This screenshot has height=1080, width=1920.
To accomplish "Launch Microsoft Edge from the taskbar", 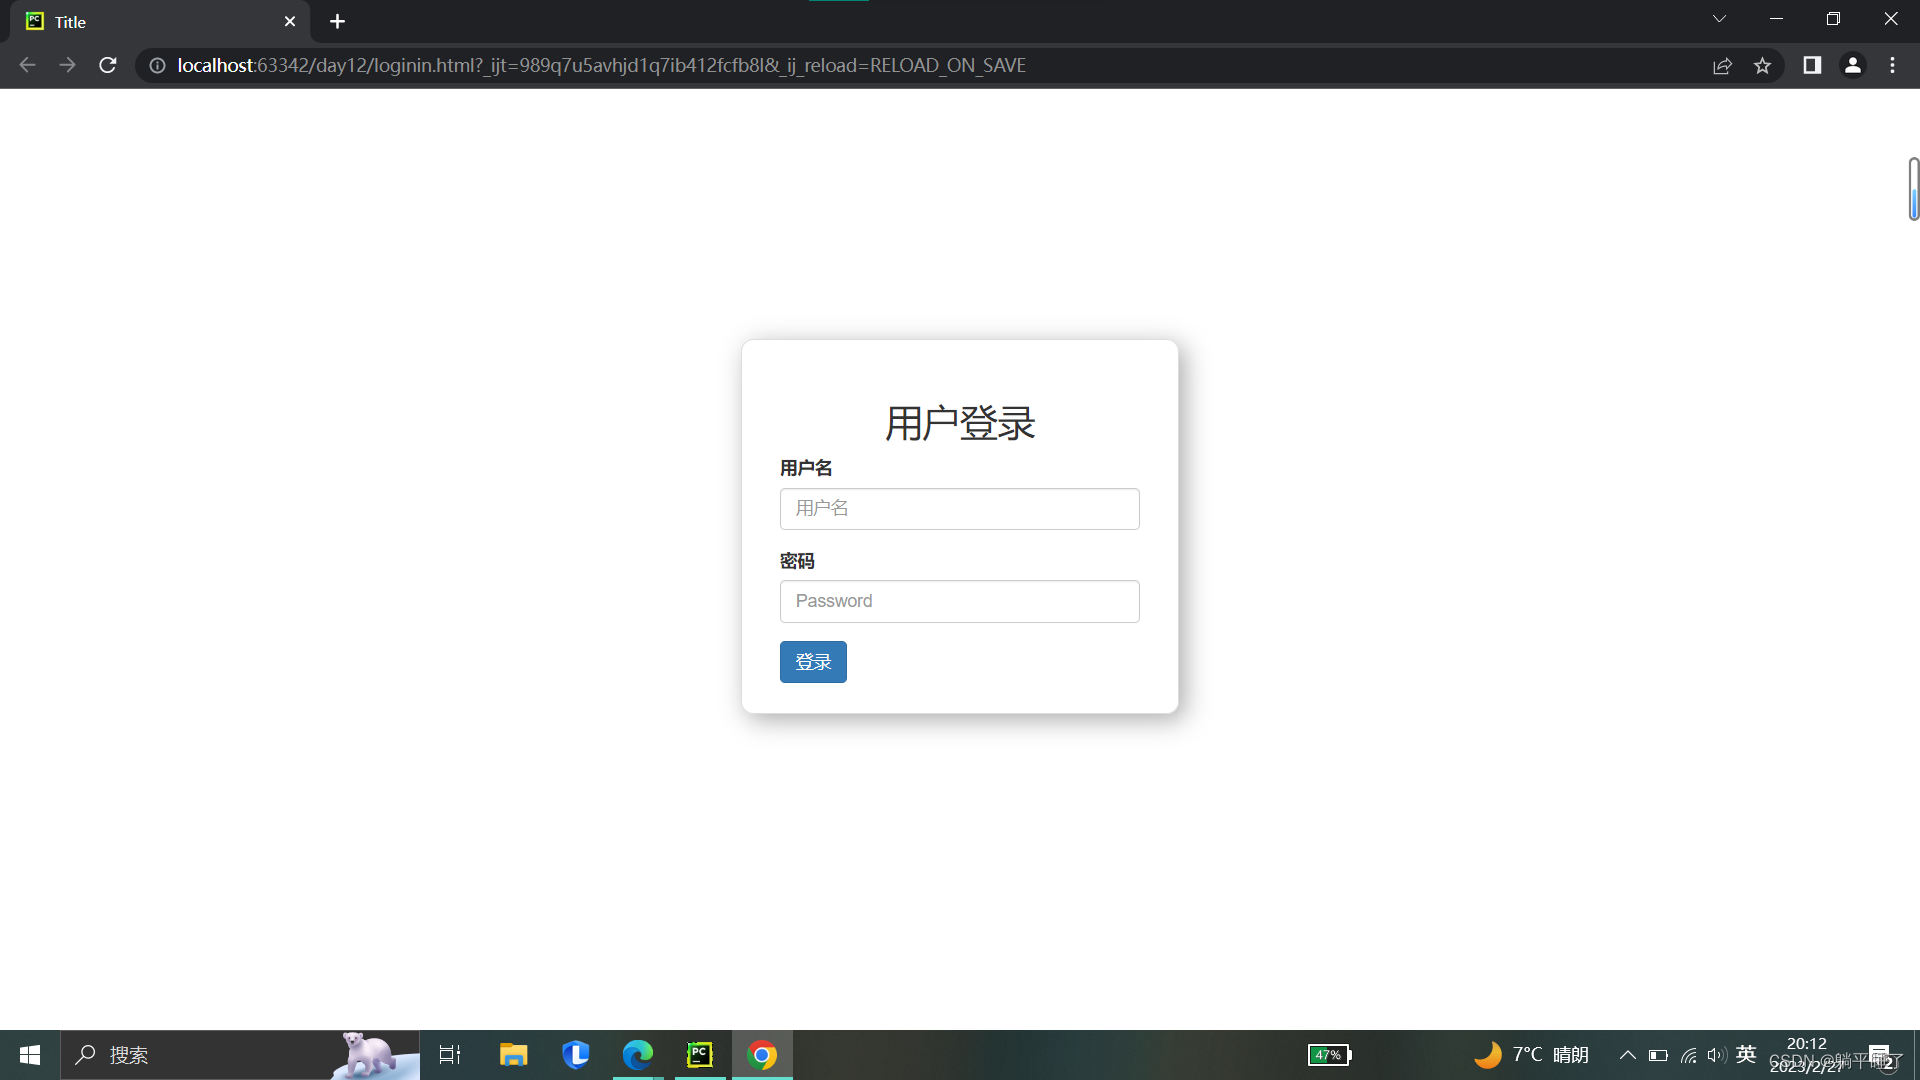I will pyautogui.click(x=637, y=1054).
